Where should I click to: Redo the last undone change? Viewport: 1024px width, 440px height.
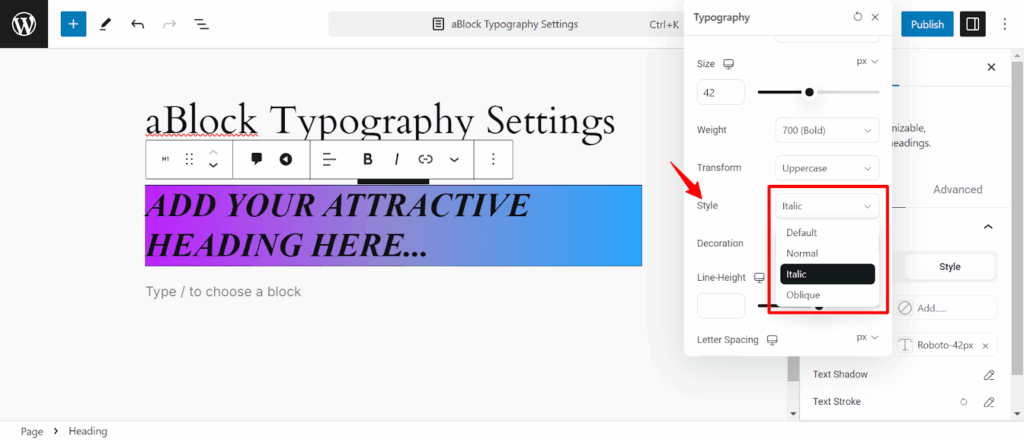coord(169,24)
